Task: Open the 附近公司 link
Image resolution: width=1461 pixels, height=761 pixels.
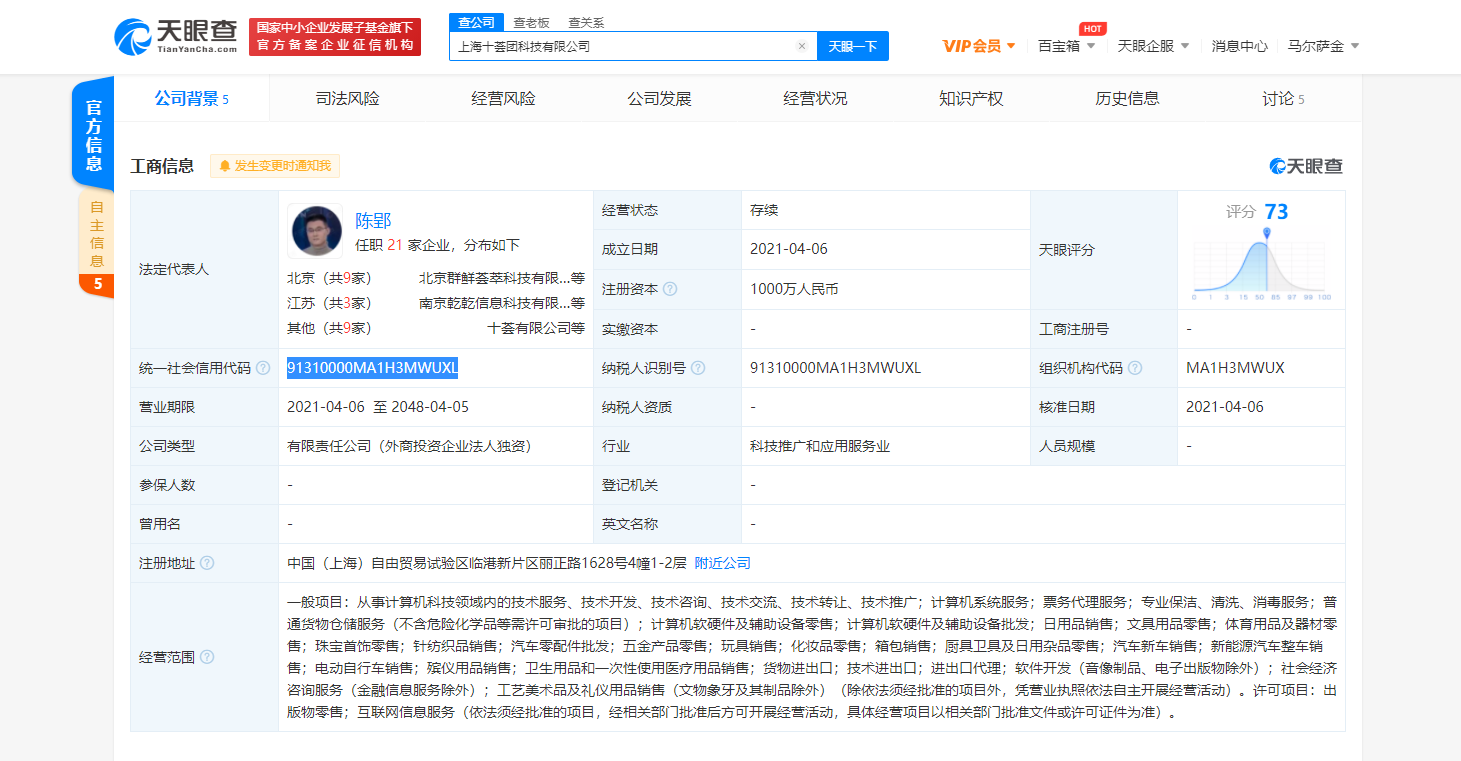Action: [x=722, y=563]
